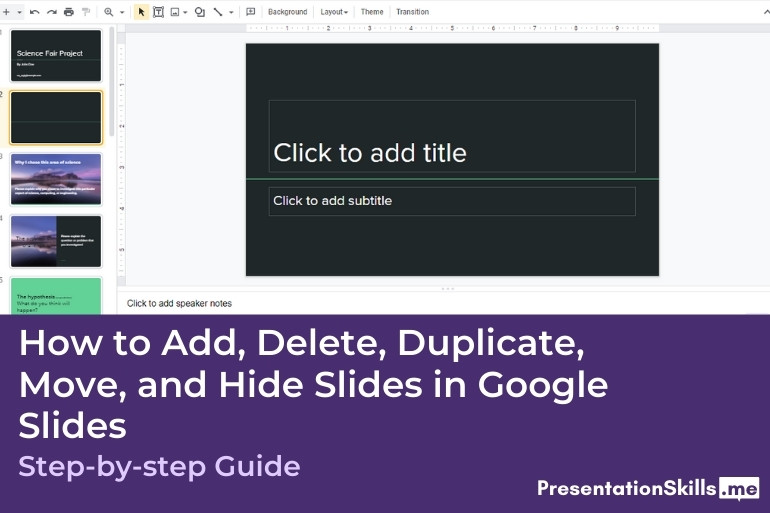The height and width of the screenshot is (513, 770).
Task: Open the Transition panel
Action: tap(412, 12)
